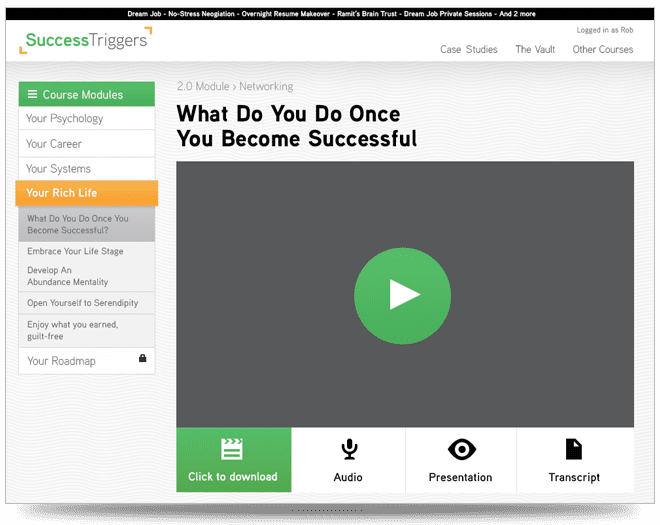
Task: Select lesson Enjoy what you earned, guilt-free
Action: tap(87, 330)
